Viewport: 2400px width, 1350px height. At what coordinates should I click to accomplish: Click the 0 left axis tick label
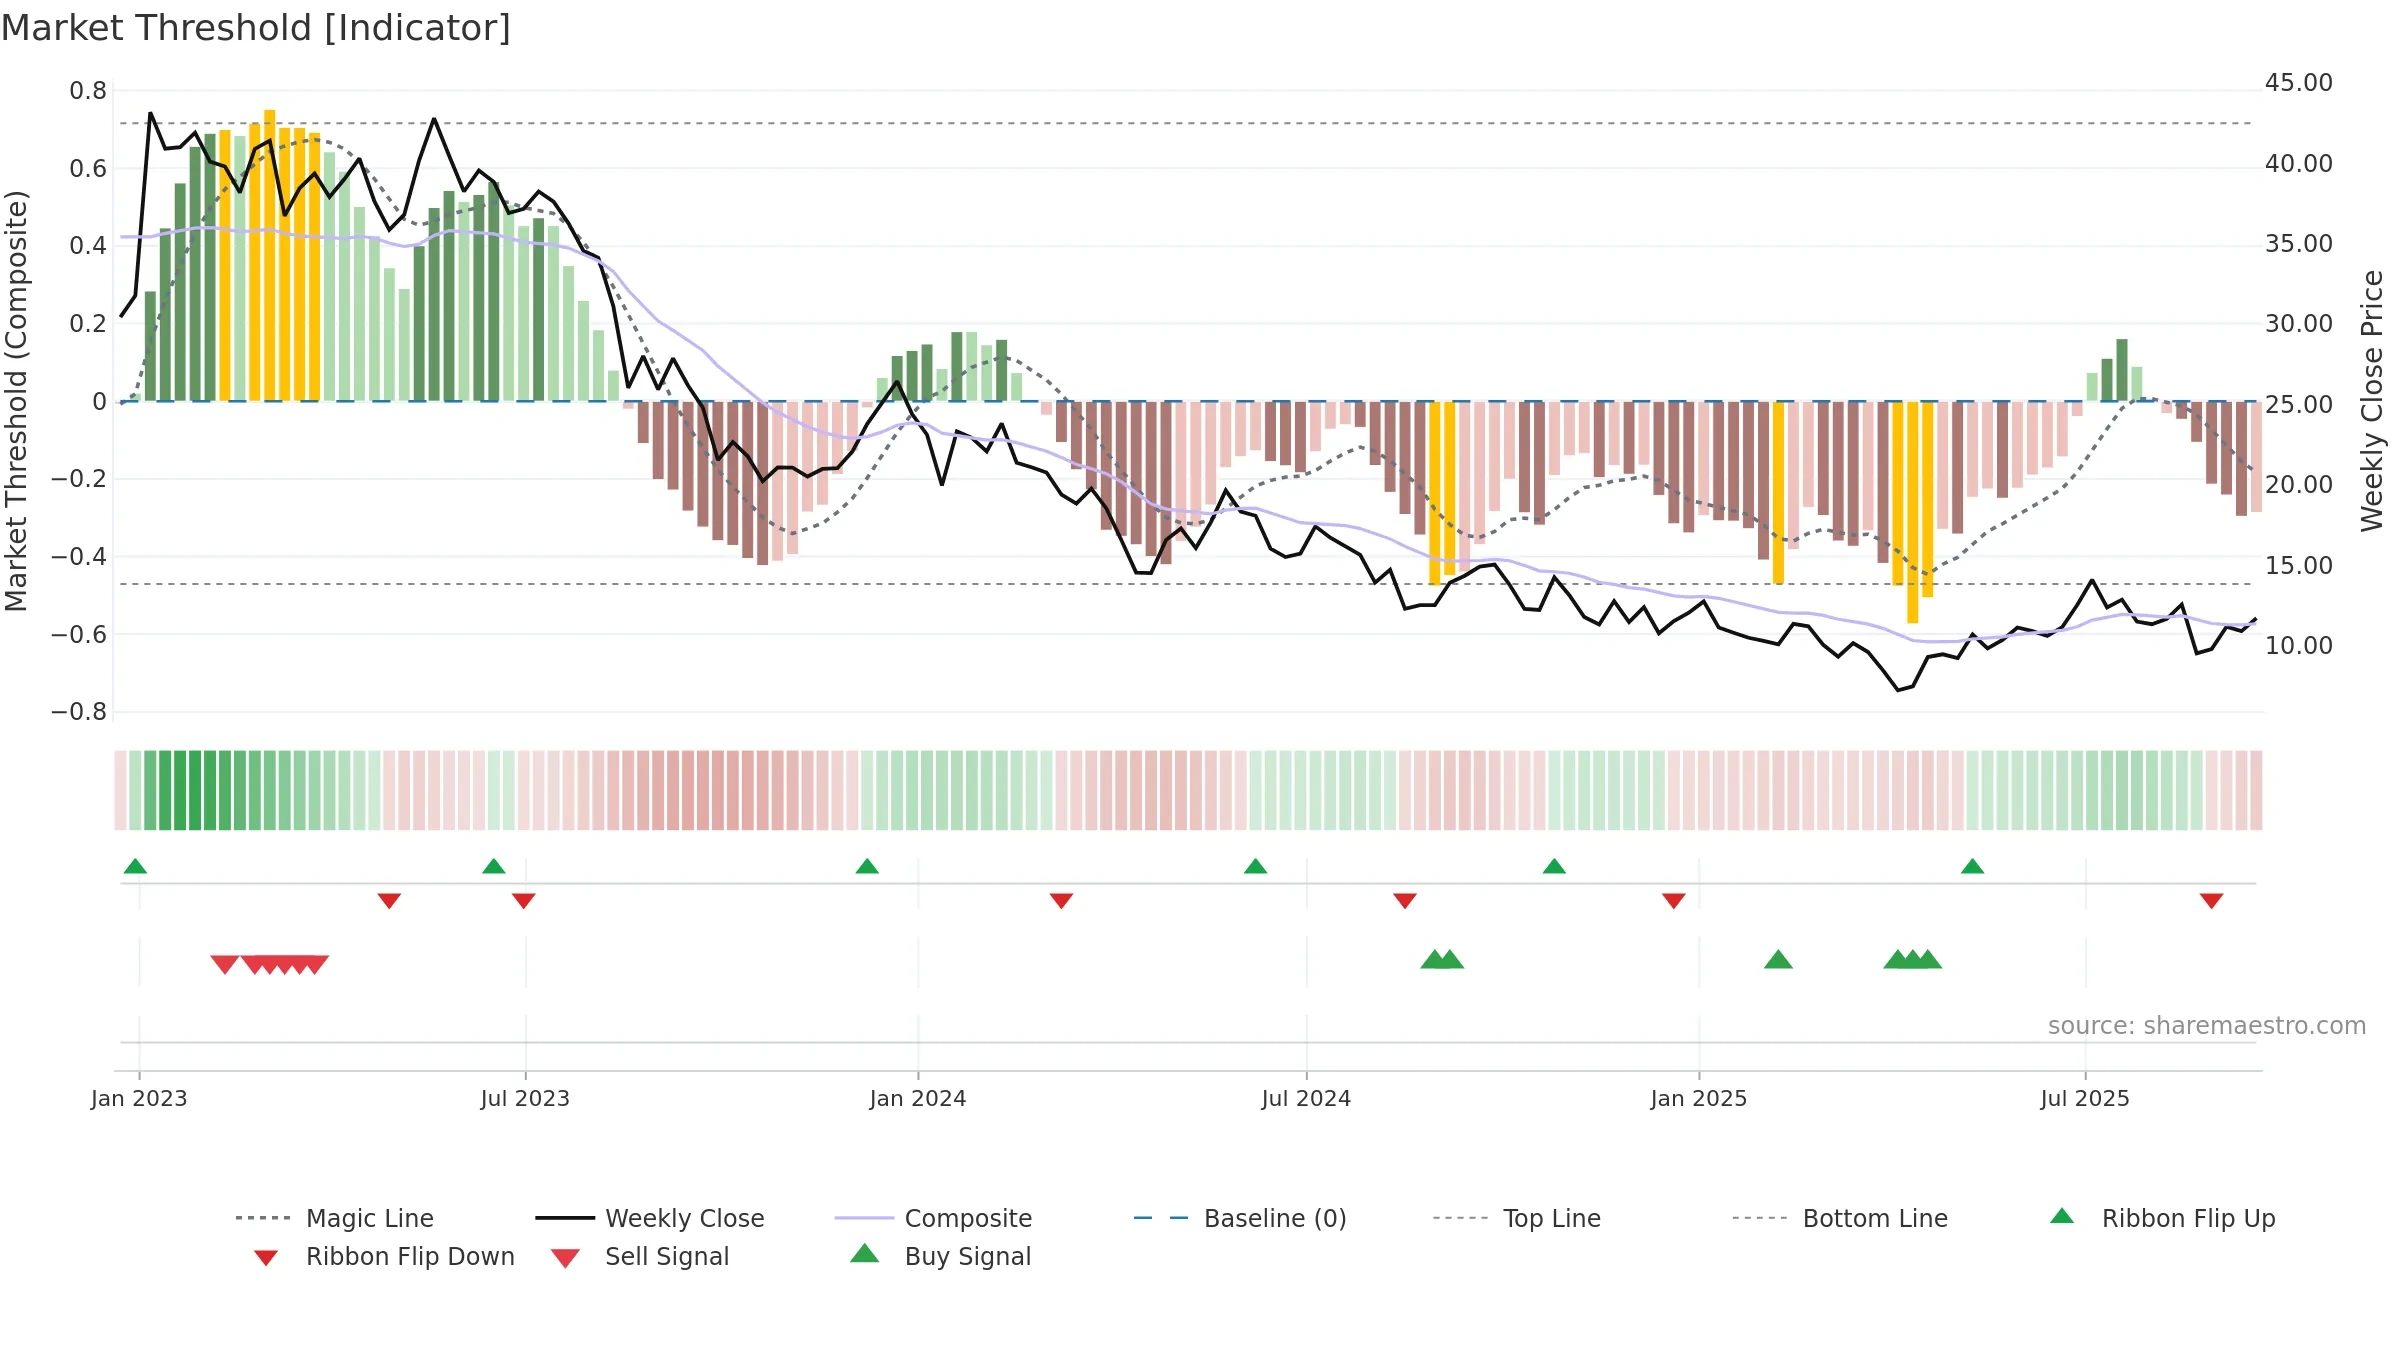point(99,401)
